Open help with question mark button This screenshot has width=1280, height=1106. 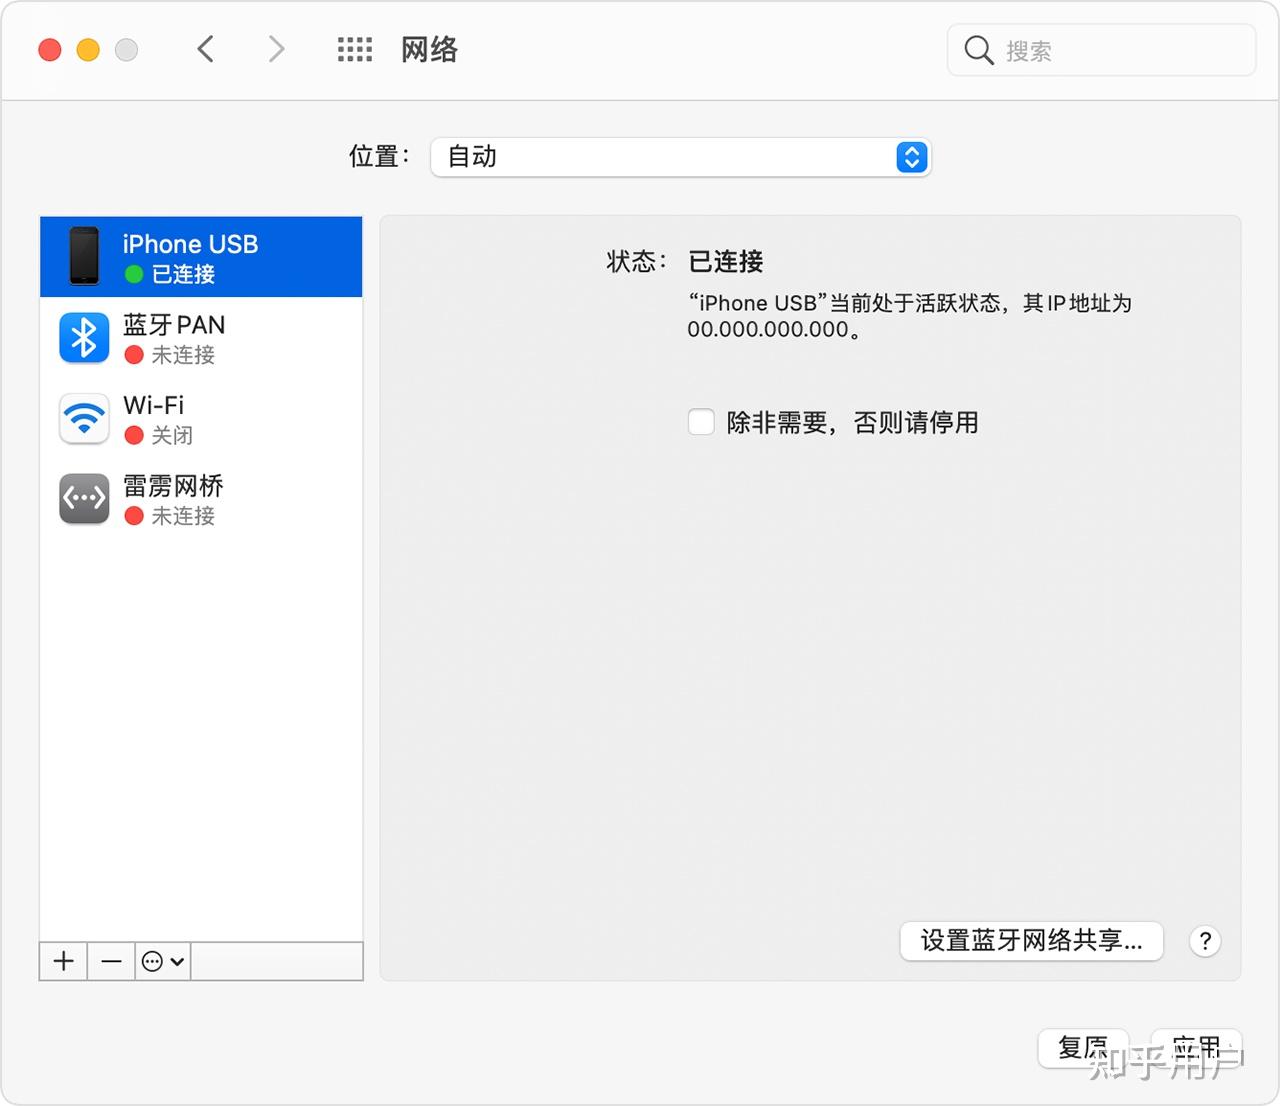[1206, 941]
